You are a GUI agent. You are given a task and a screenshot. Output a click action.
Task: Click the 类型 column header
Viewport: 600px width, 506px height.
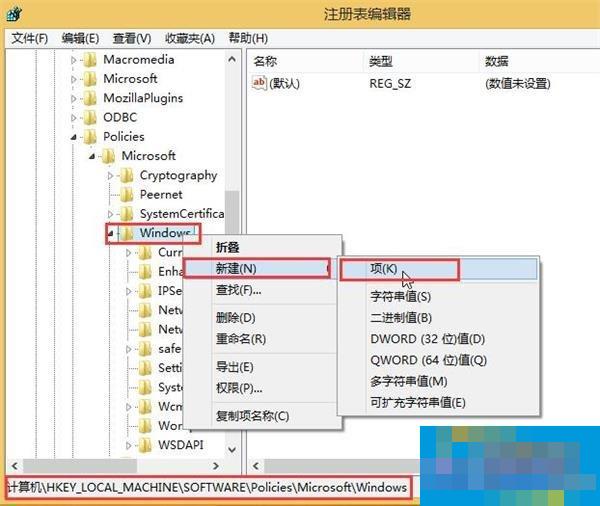[421, 61]
